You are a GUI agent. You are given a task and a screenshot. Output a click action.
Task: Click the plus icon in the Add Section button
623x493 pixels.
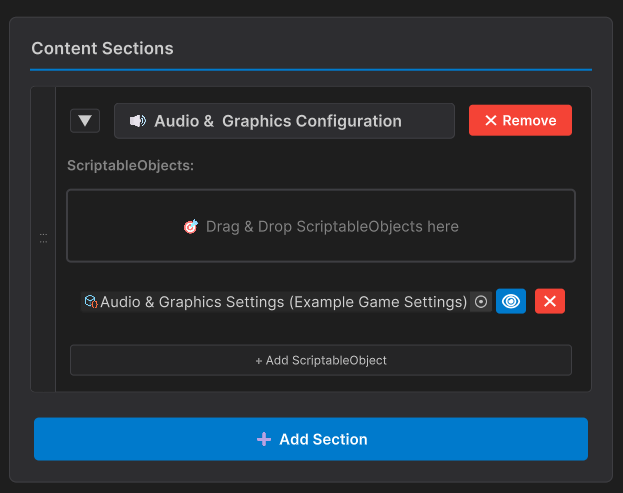coord(264,439)
